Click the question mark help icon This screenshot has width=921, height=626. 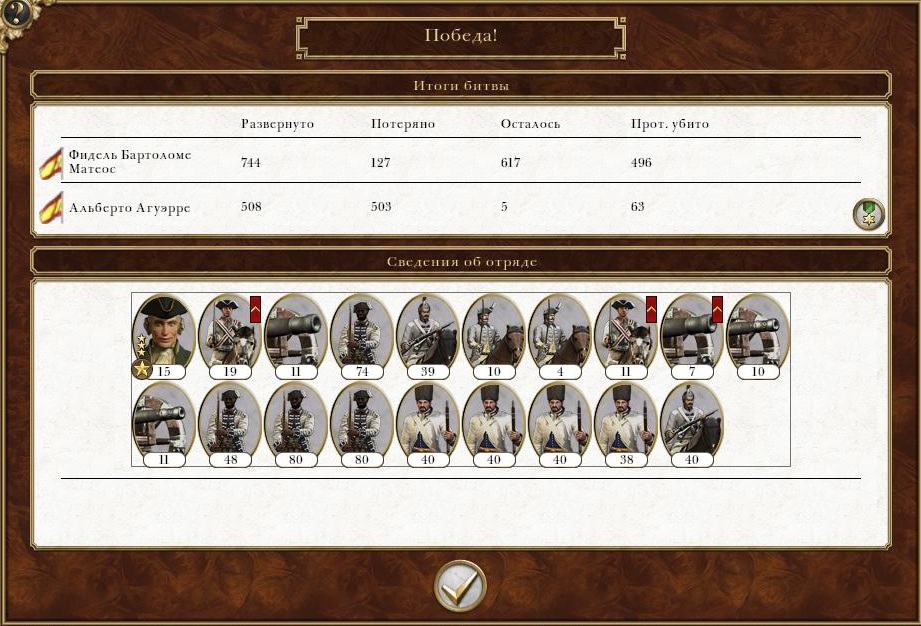[x=16, y=13]
